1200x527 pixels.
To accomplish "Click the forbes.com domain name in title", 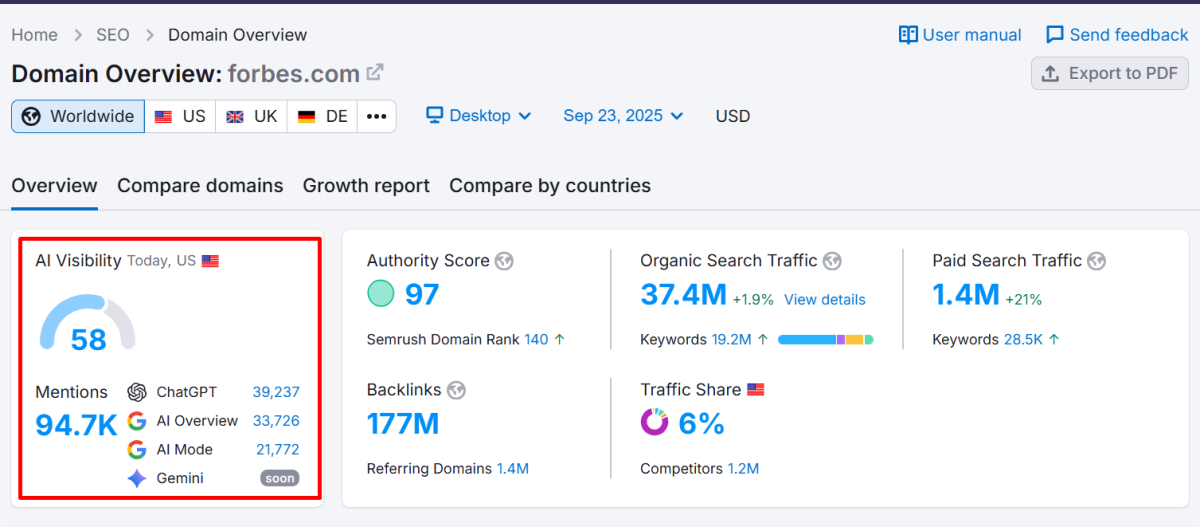I will click(294, 74).
